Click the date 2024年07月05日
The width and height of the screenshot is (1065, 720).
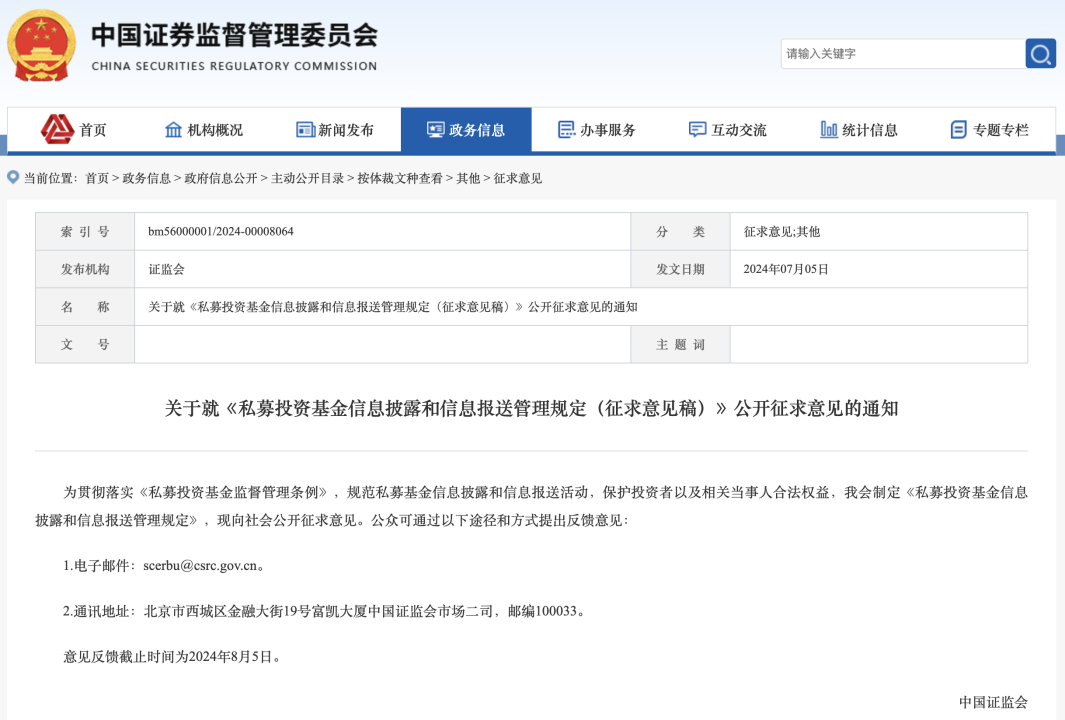pyautogui.click(x=786, y=269)
